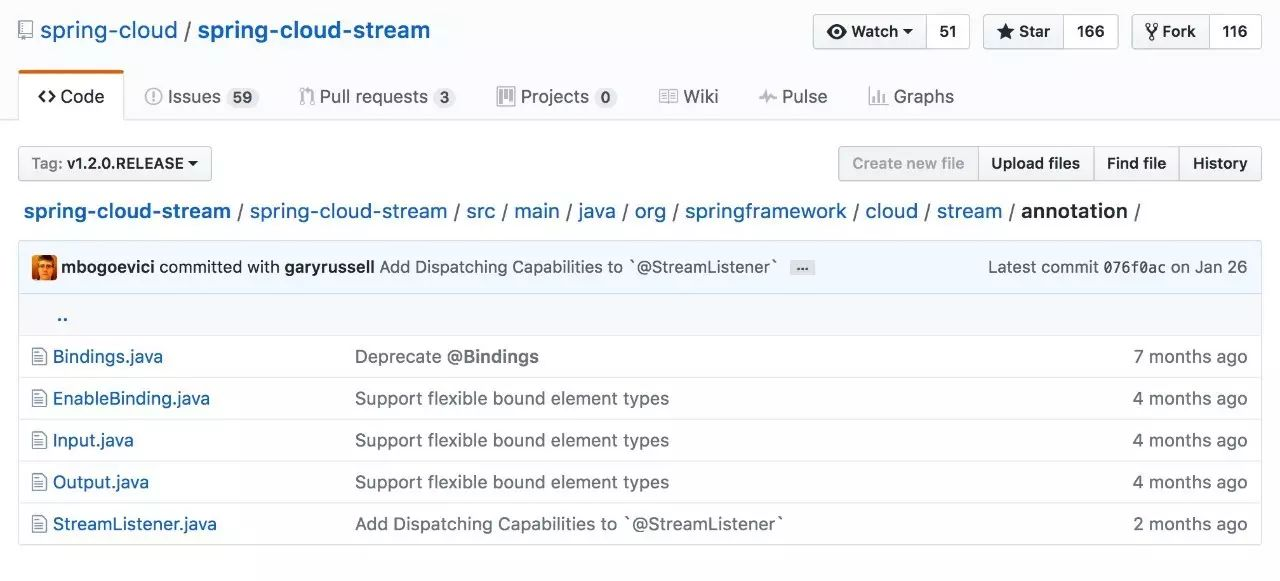This screenshot has width=1280, height=581.
Task: Open the Wiki tab
Action: [x=689, y=97]
